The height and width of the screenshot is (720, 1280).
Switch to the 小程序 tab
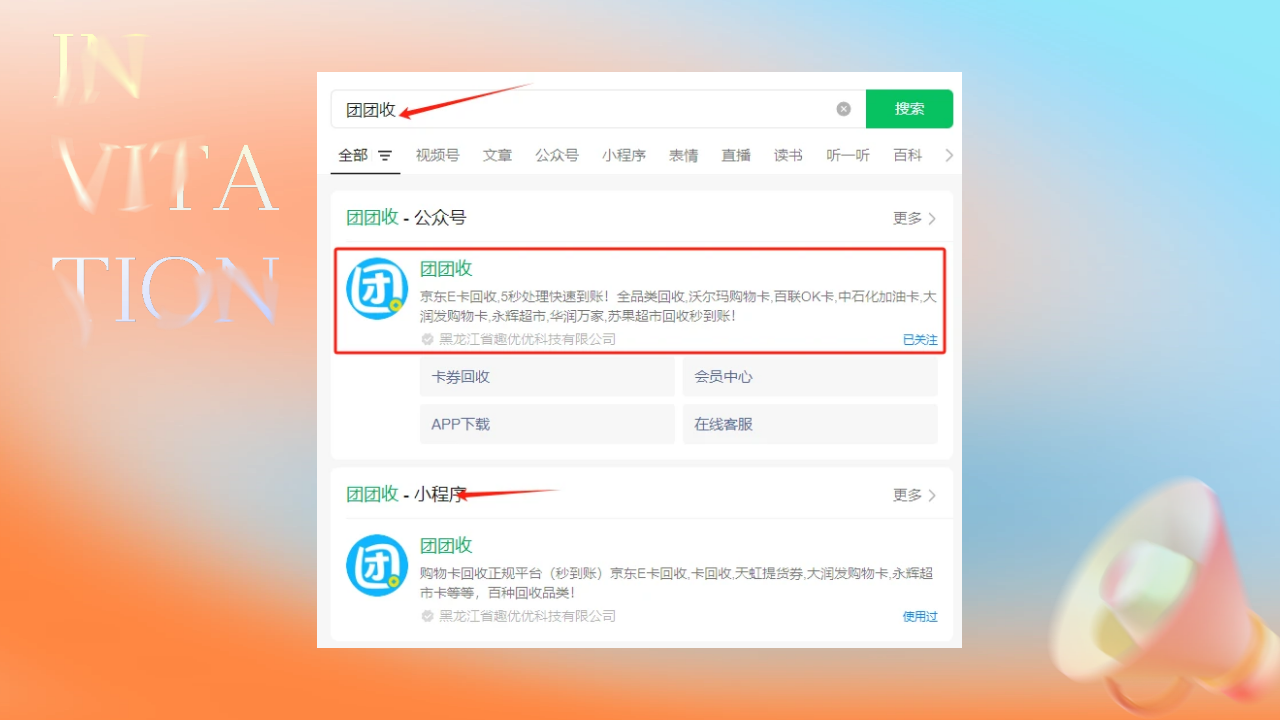pyautogui.click(x=624, y=155)
